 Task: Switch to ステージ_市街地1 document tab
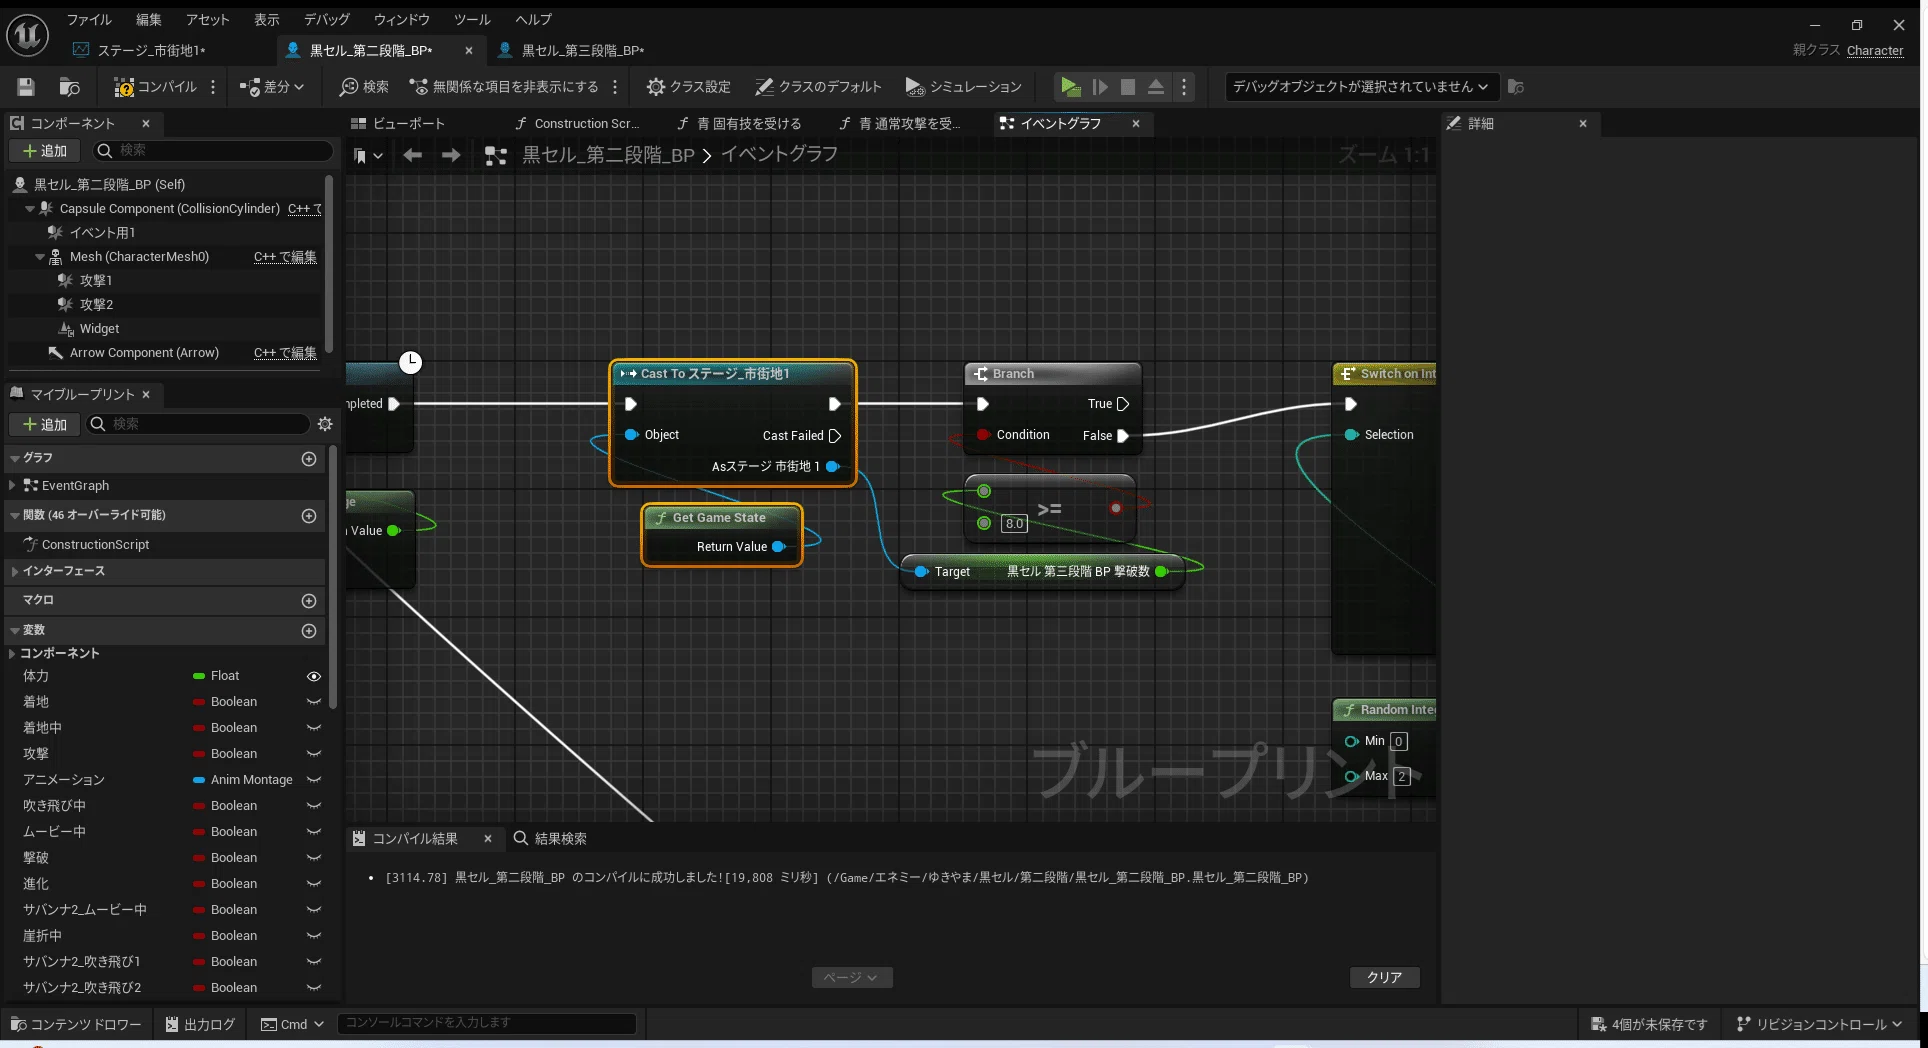151,50
